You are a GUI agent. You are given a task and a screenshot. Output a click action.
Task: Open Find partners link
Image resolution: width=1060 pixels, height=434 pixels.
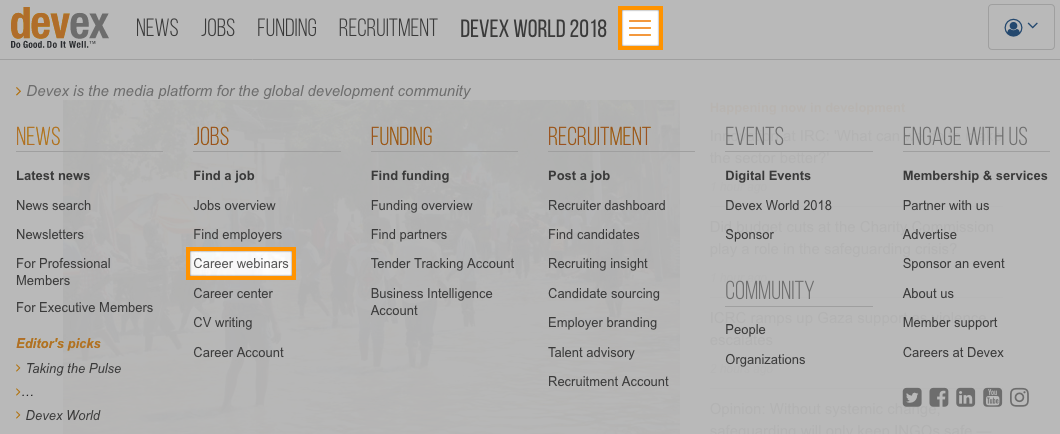coord(408,235)
